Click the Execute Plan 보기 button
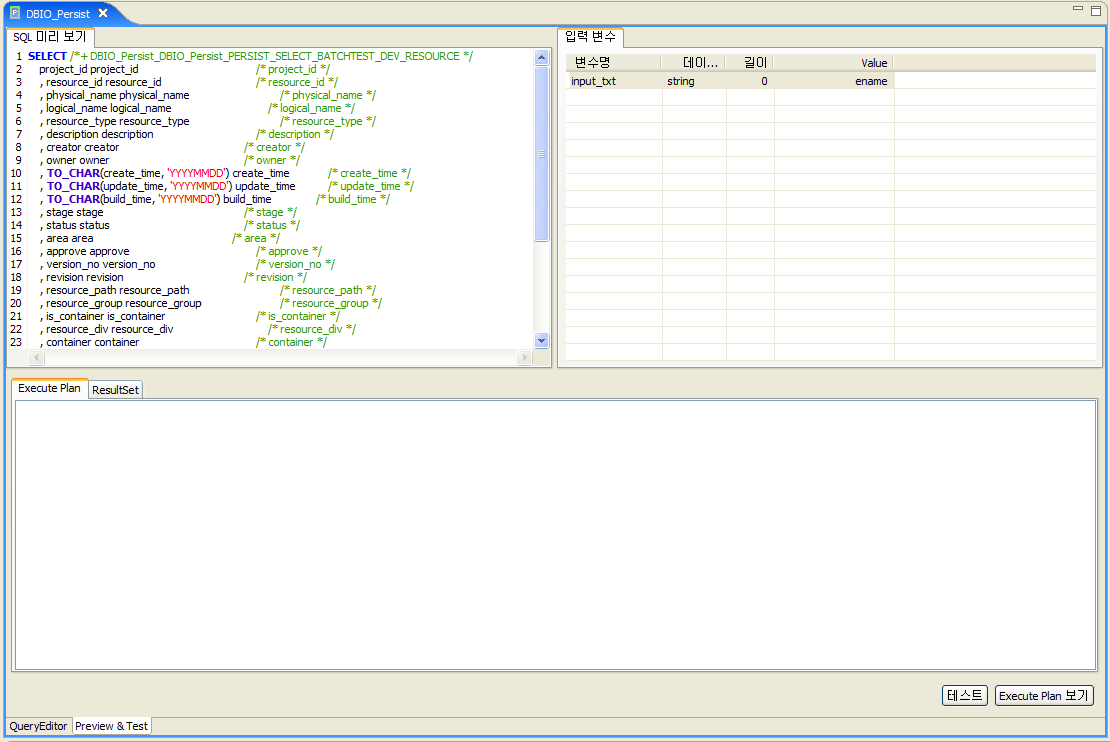 (x=1044, y=695)
